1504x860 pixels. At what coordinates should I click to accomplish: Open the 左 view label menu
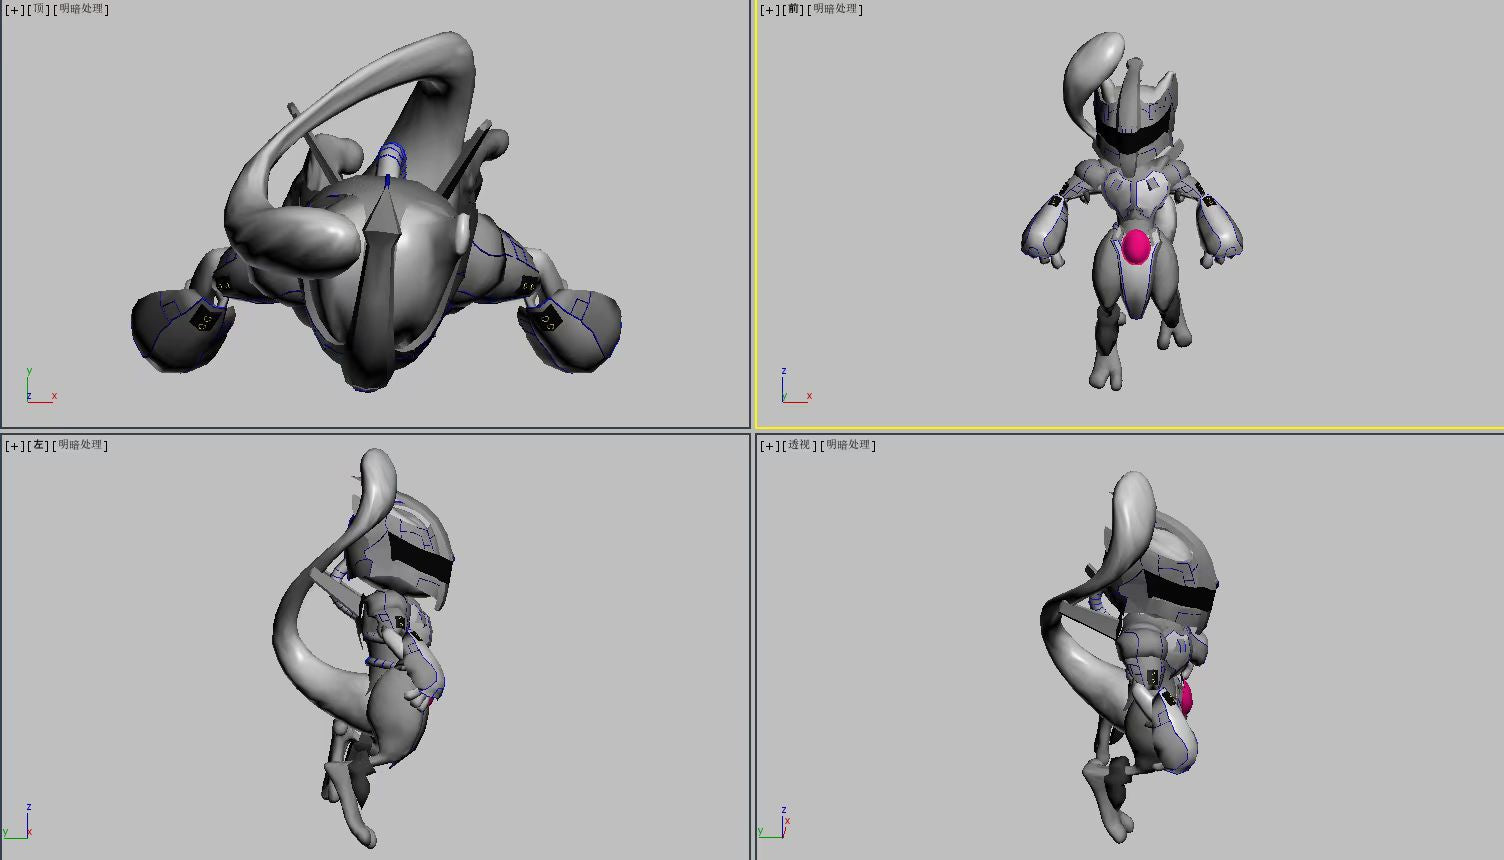(x=39, y=445)
